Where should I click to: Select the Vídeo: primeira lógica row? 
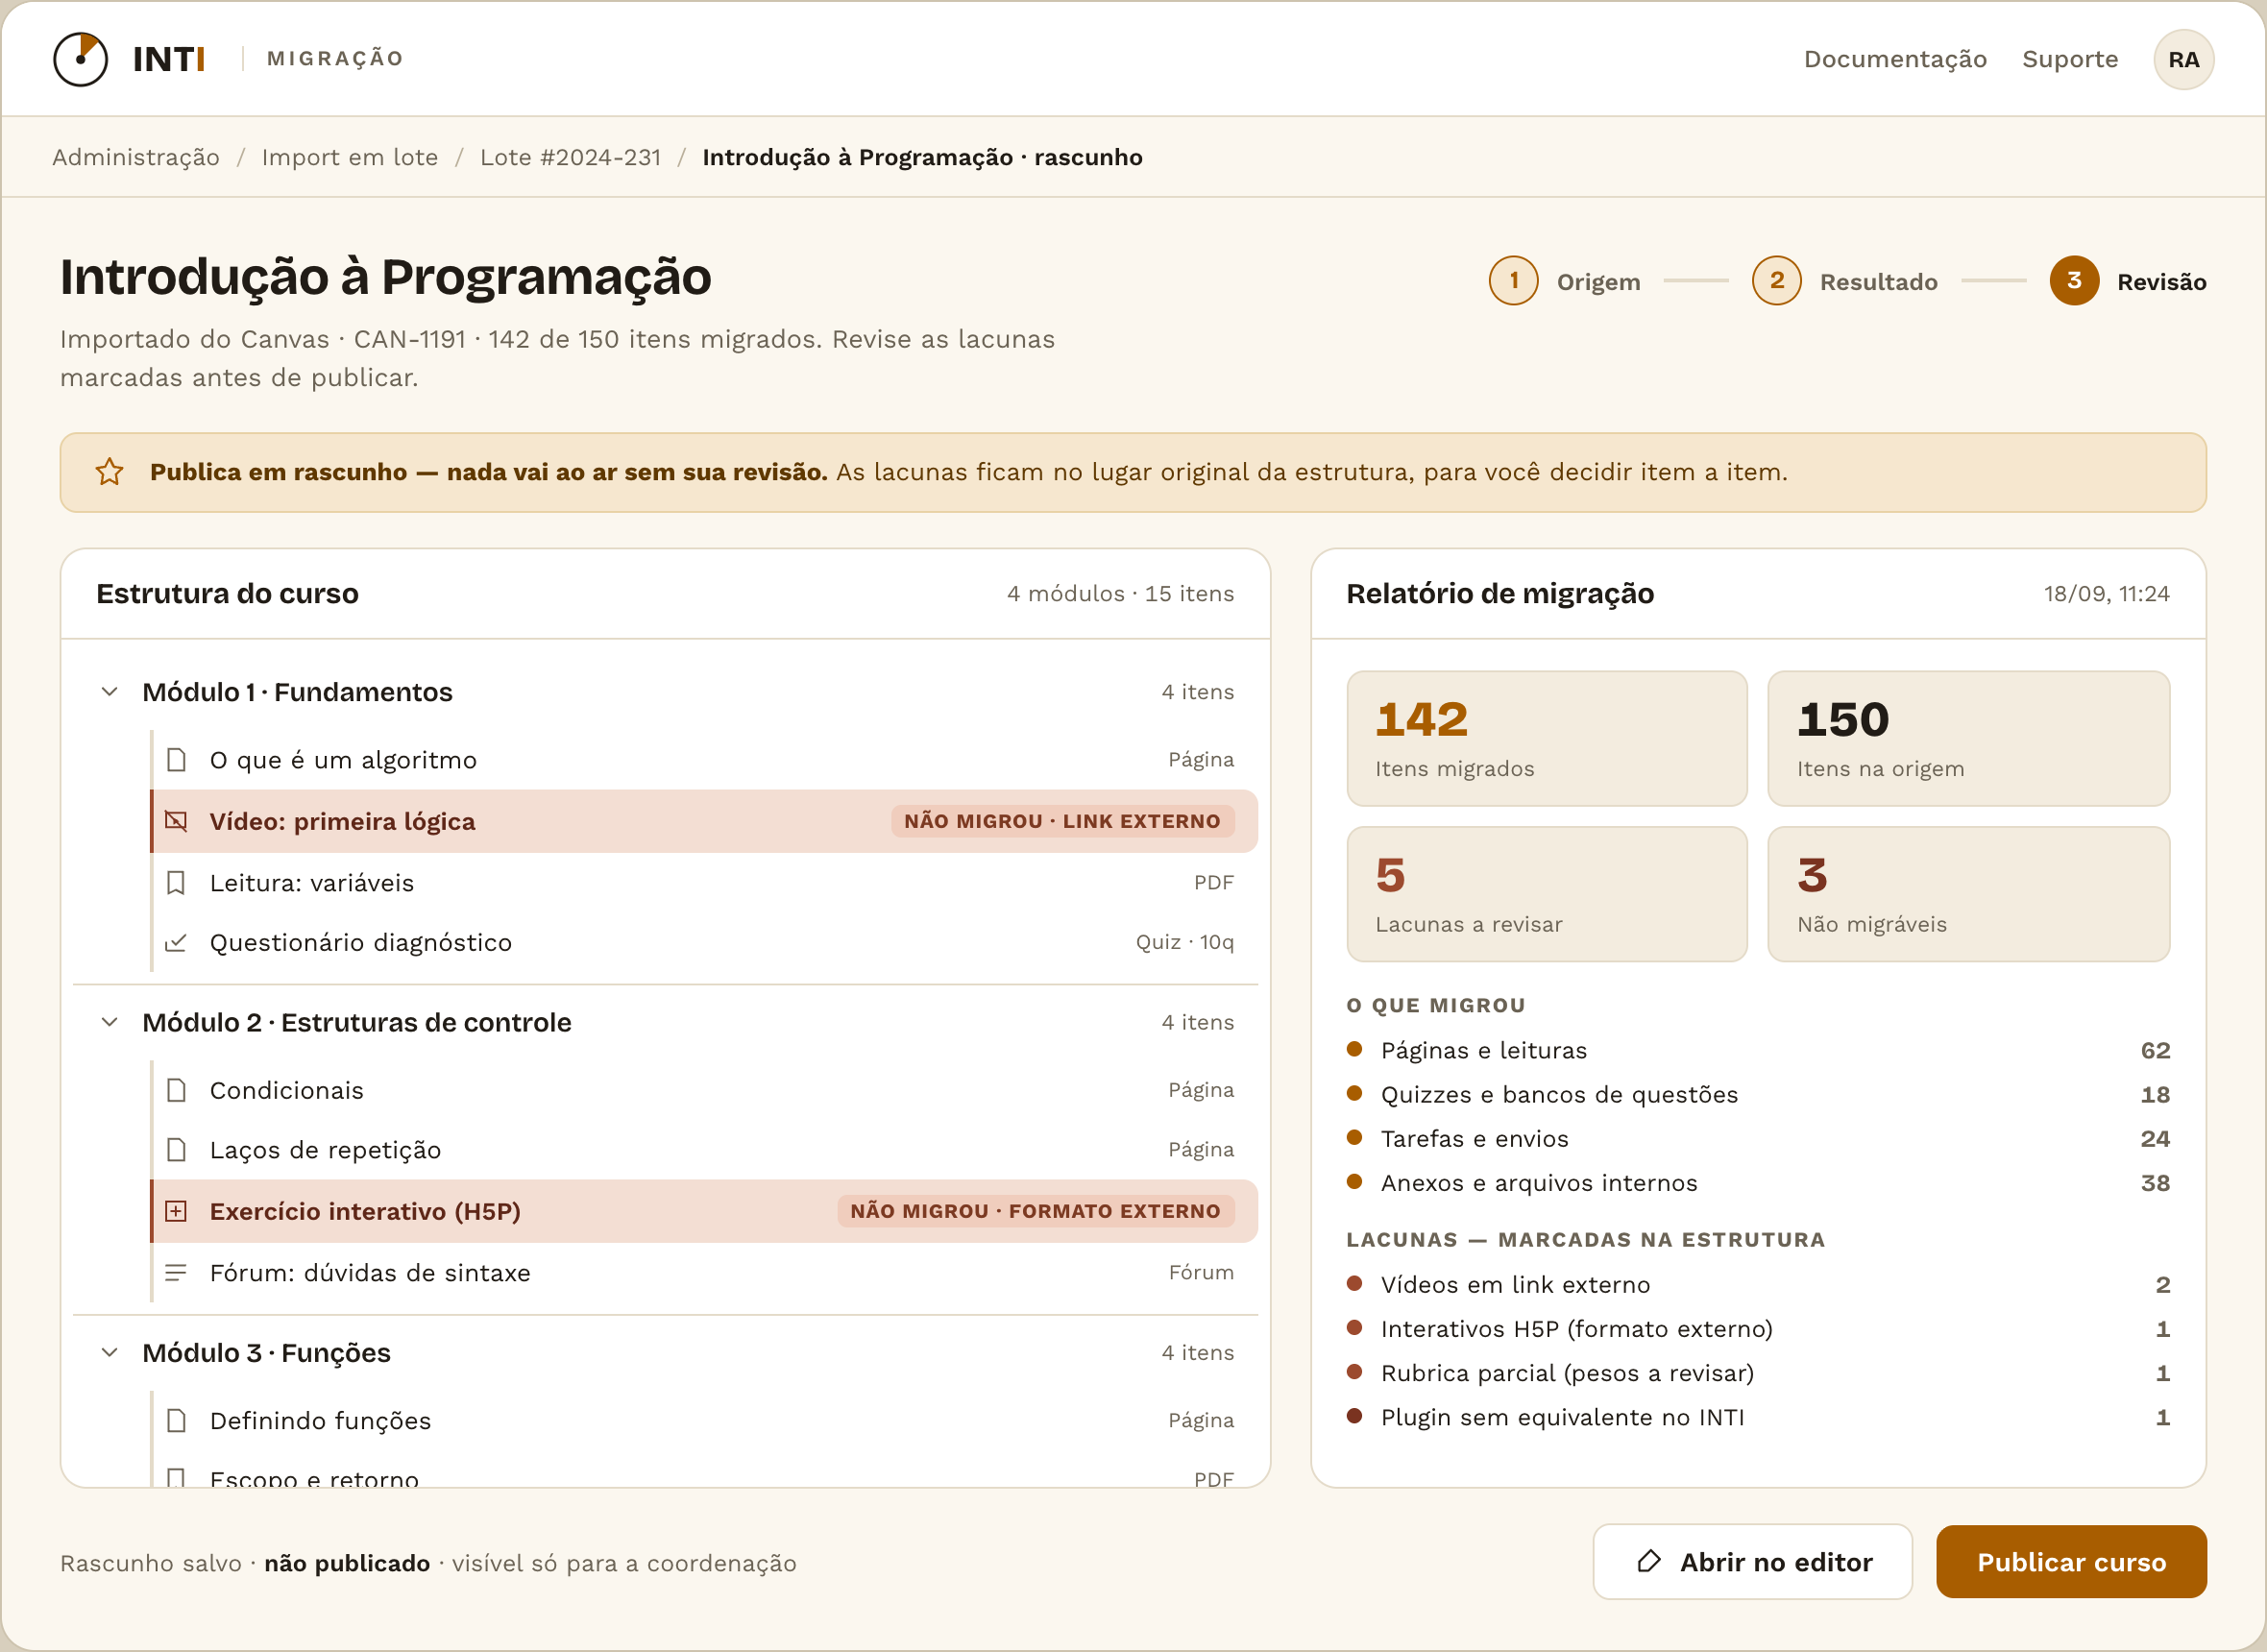(x=704, y=821)
